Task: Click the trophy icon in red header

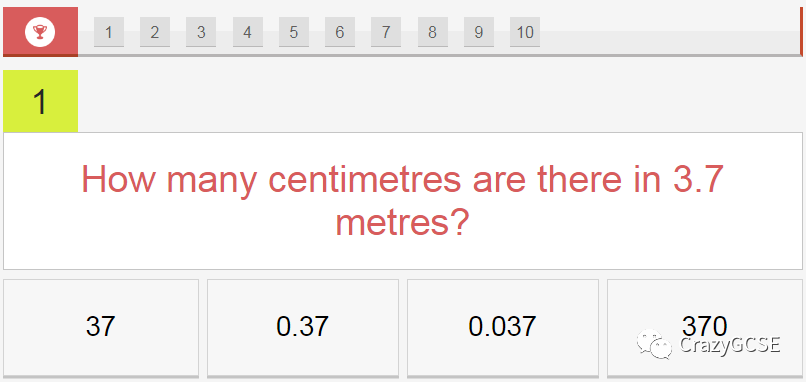Action: point(40,32)
